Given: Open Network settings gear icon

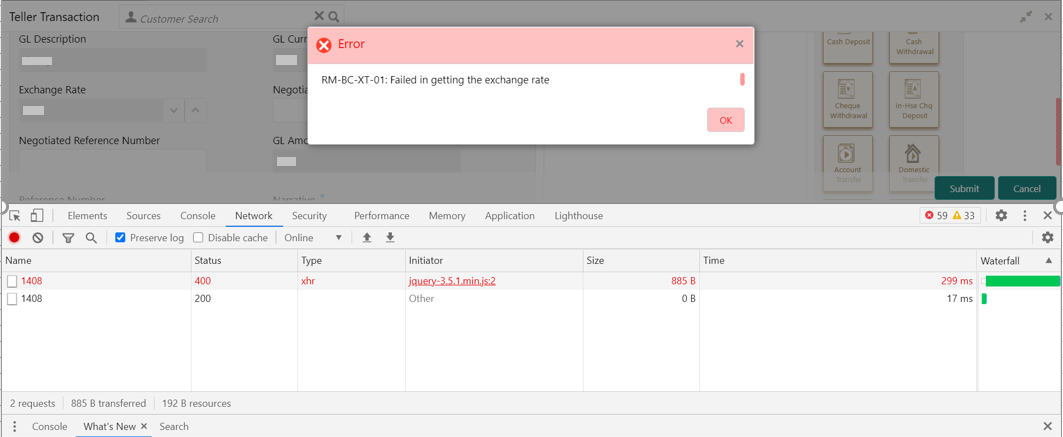Looking at the screenshot, I should (x=1047, y=238).
